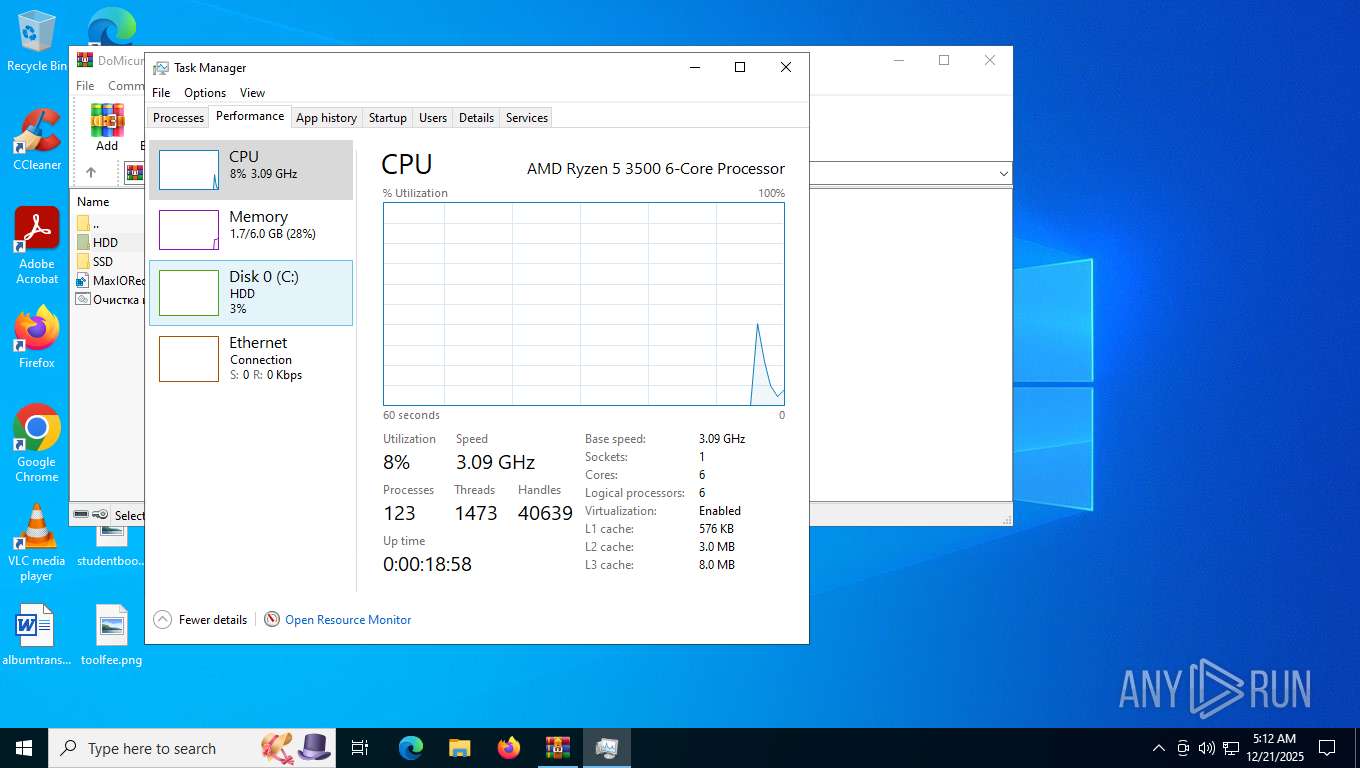Switch to WinRAR via the taskbar
Viewport: 1360px width, 768px height.
pos(558,748)
